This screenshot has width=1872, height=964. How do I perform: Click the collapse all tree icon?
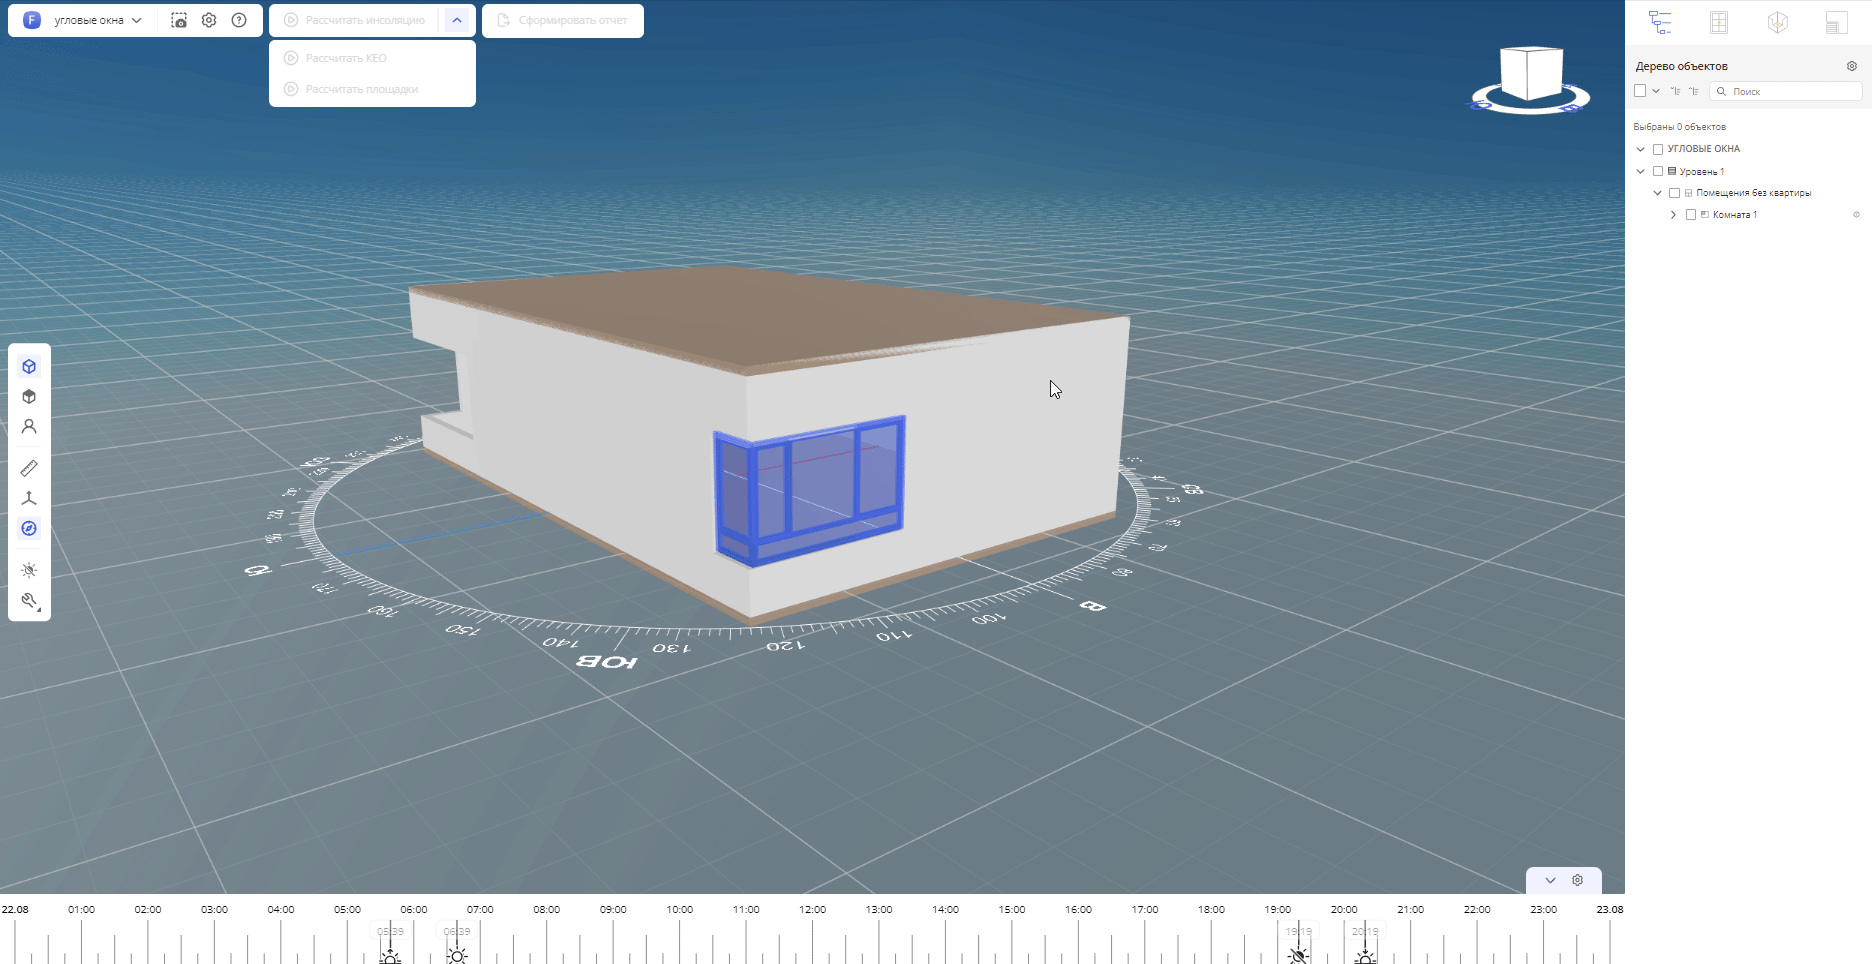pos(1675,91)
